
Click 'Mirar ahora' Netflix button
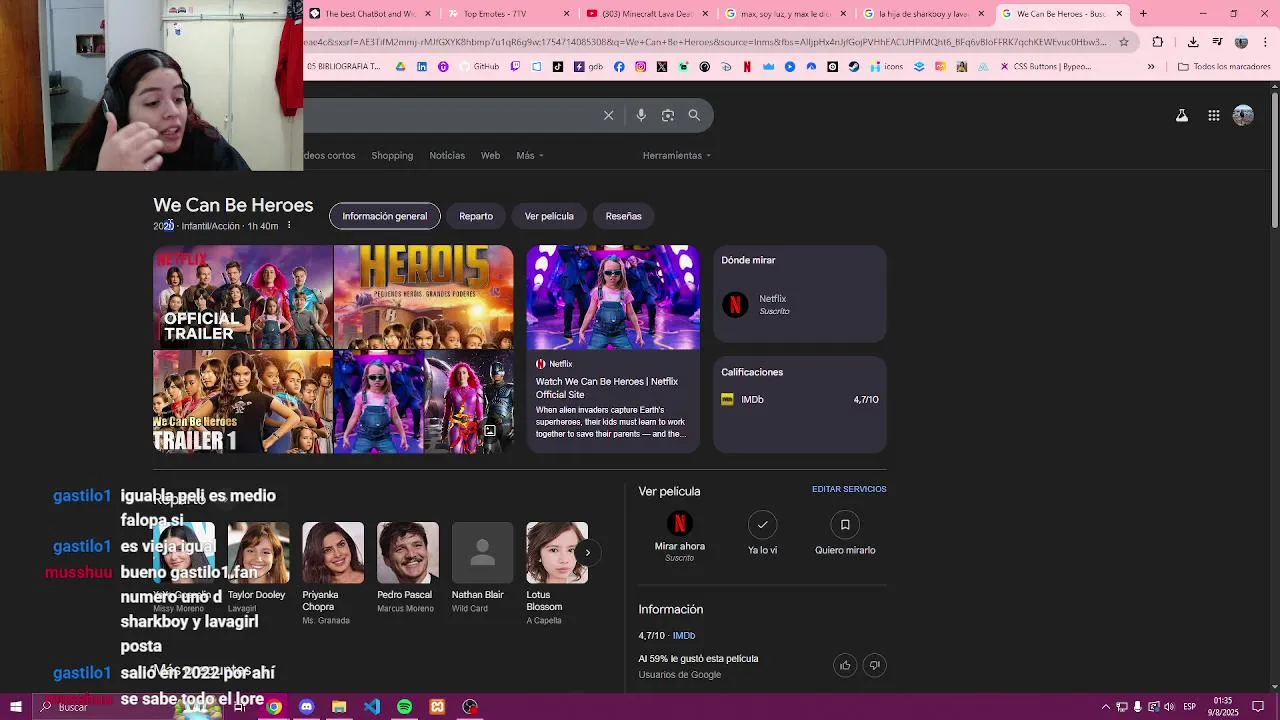pyautogui.click(x=680, y=536)
